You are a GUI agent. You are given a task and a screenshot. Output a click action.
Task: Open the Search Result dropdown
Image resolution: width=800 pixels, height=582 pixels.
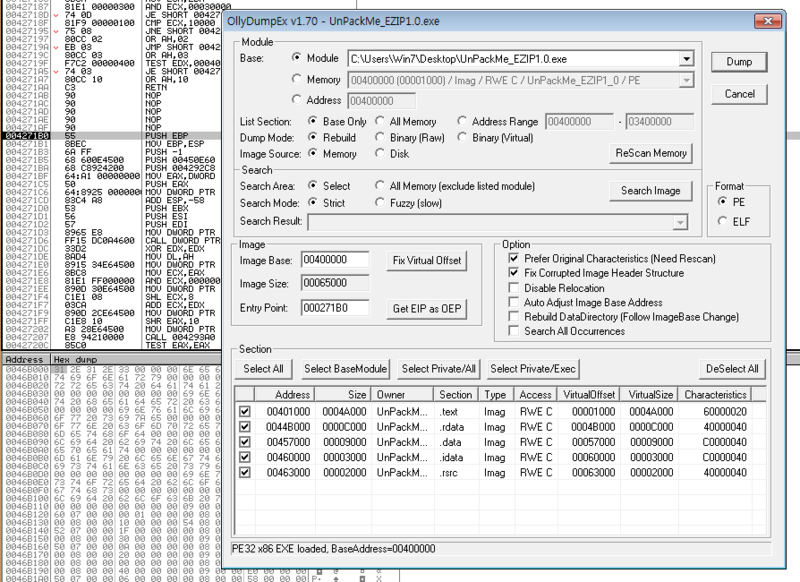pyautogui.click(x=680, y=222)
